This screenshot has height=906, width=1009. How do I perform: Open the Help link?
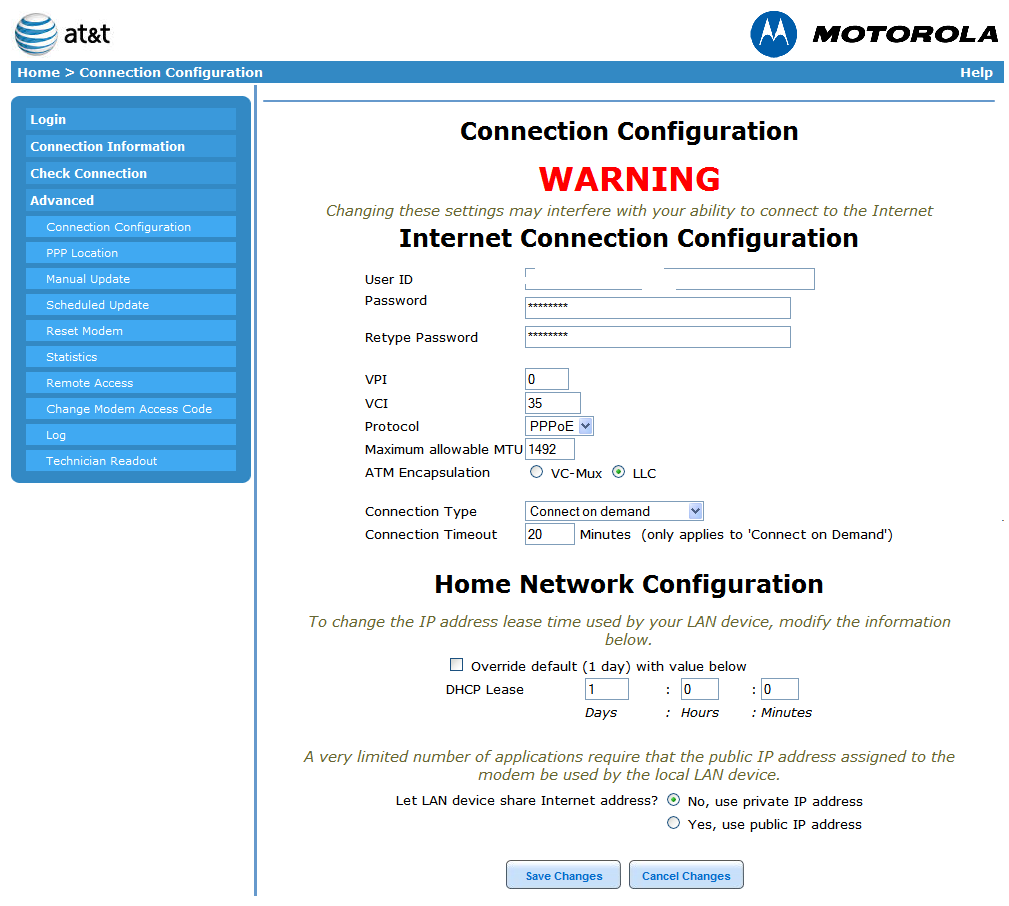coord(975,72)
